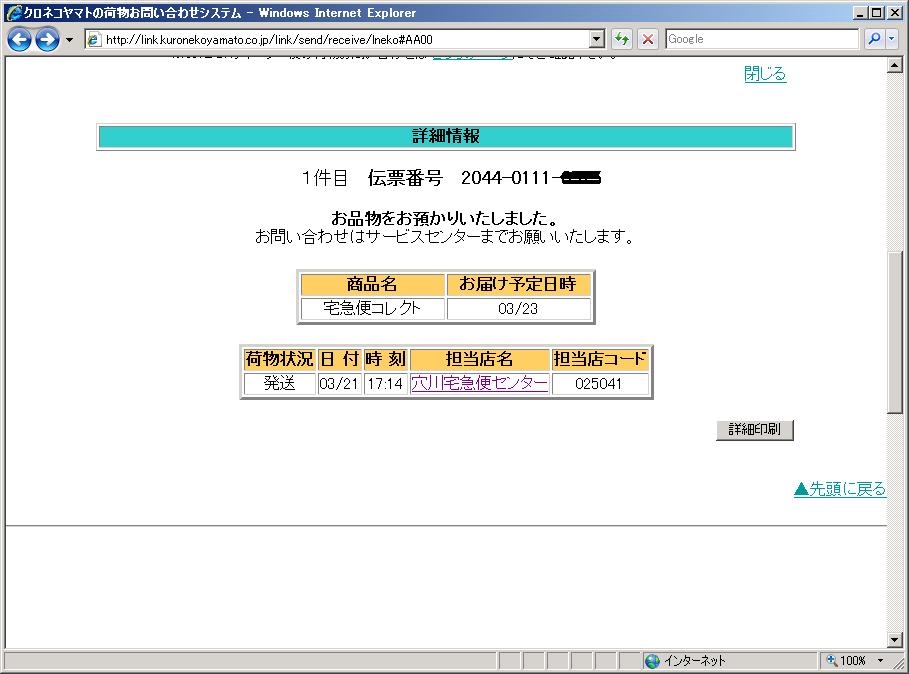Click the ▲先頭に戻る link
This screenshot has height=674, width=909.
(x=839, y=489)
